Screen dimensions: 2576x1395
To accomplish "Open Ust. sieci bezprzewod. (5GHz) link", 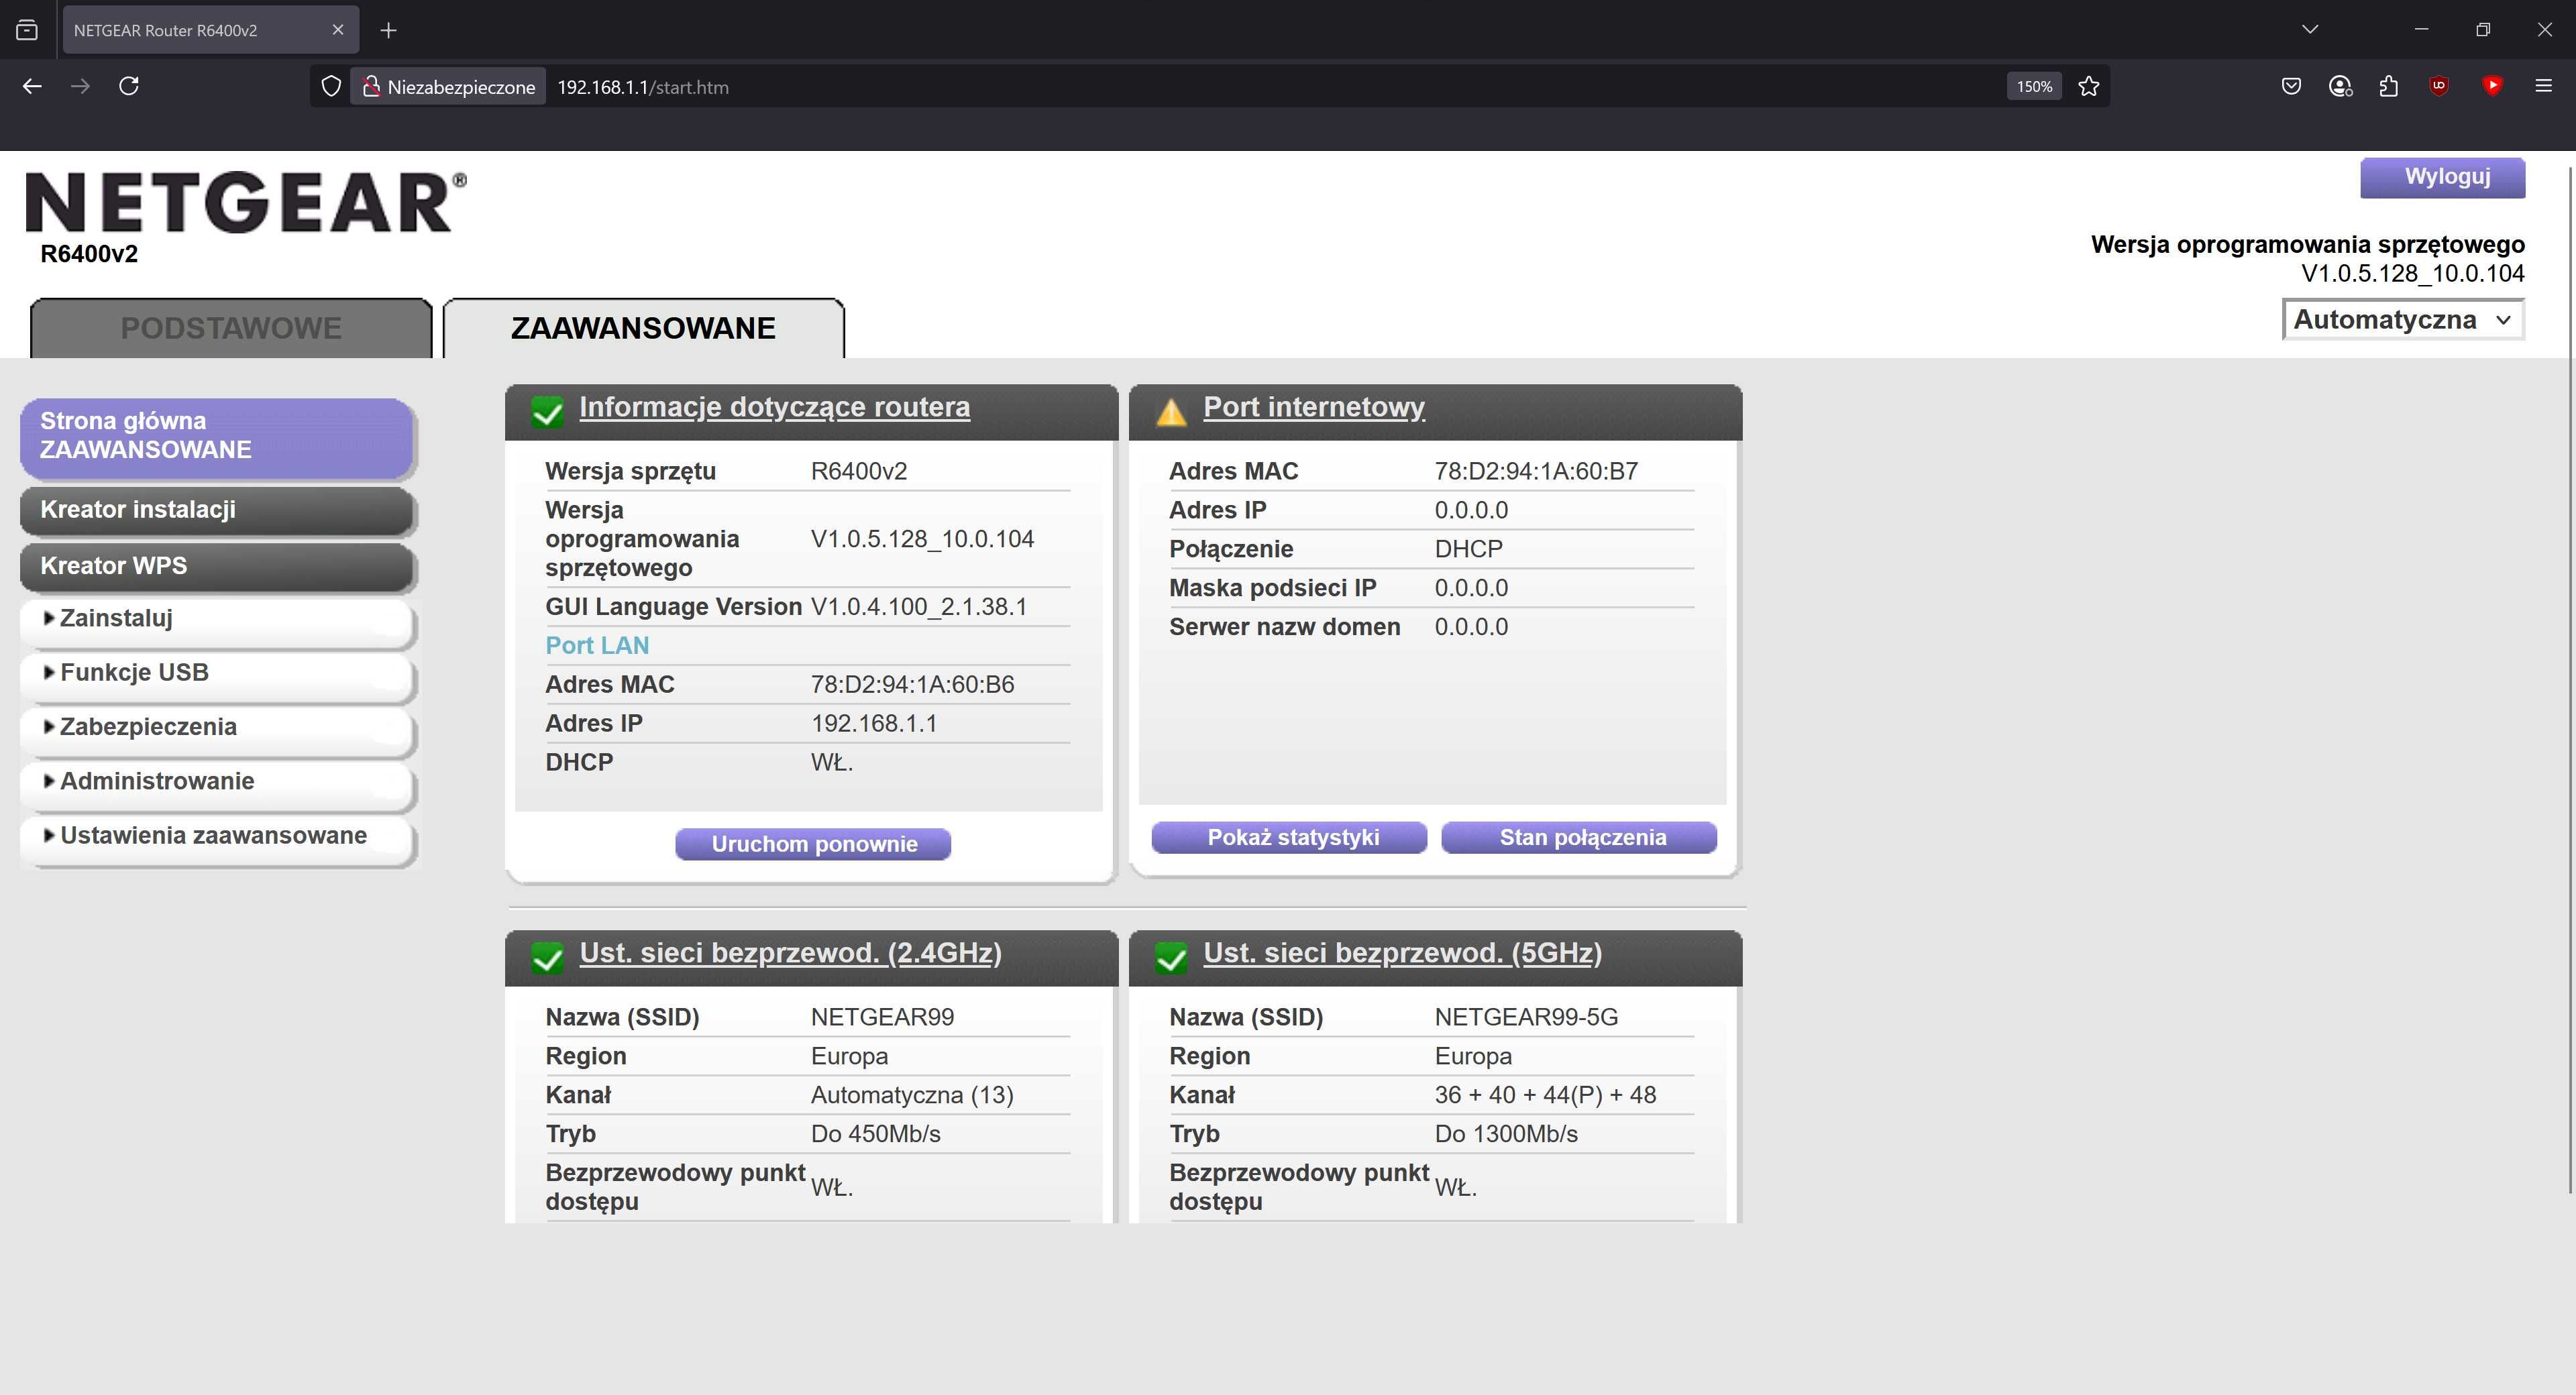I will [1402, 953].
